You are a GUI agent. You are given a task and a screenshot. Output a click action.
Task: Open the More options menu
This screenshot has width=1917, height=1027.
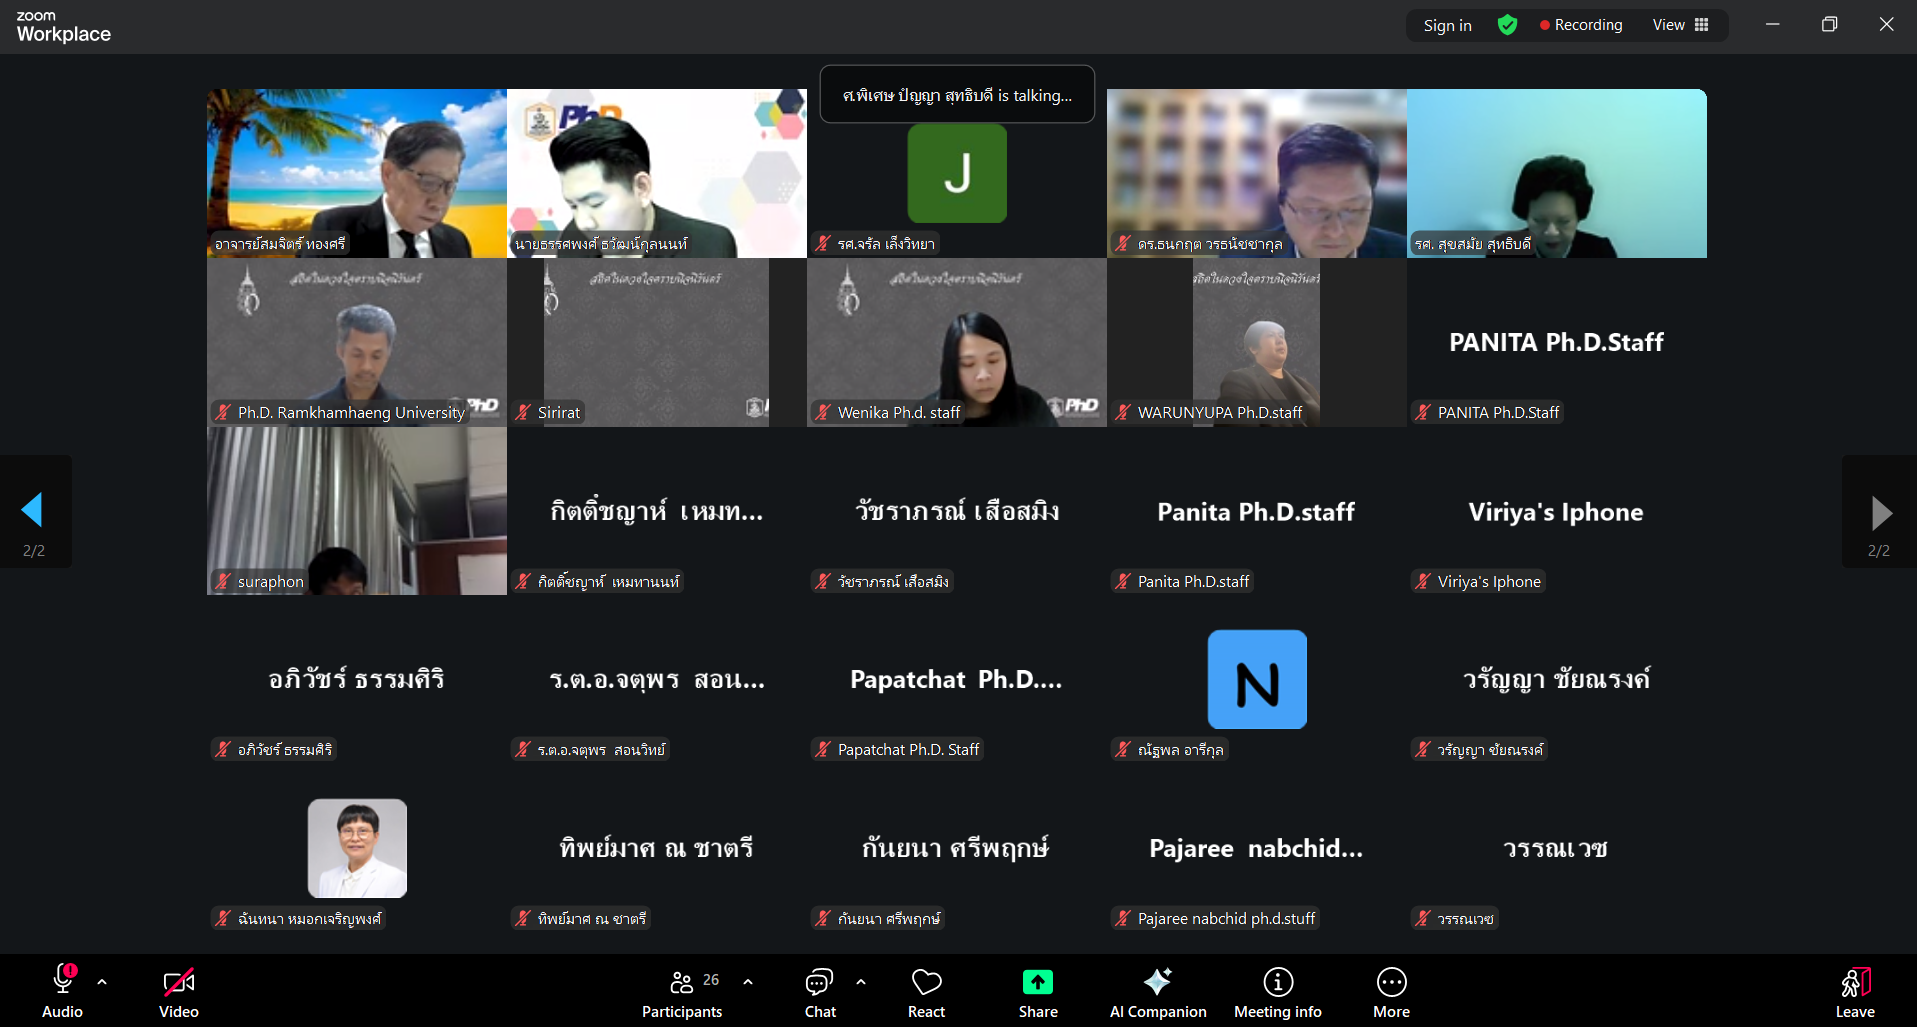point(1390,993)
